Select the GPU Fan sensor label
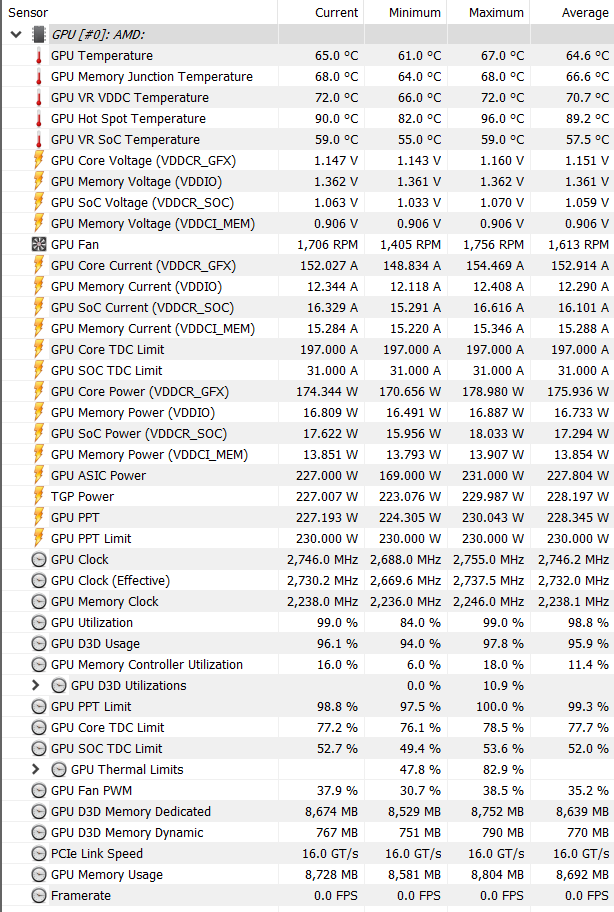The height and width of the screenshot is (912, 614). tap(74, 244)
